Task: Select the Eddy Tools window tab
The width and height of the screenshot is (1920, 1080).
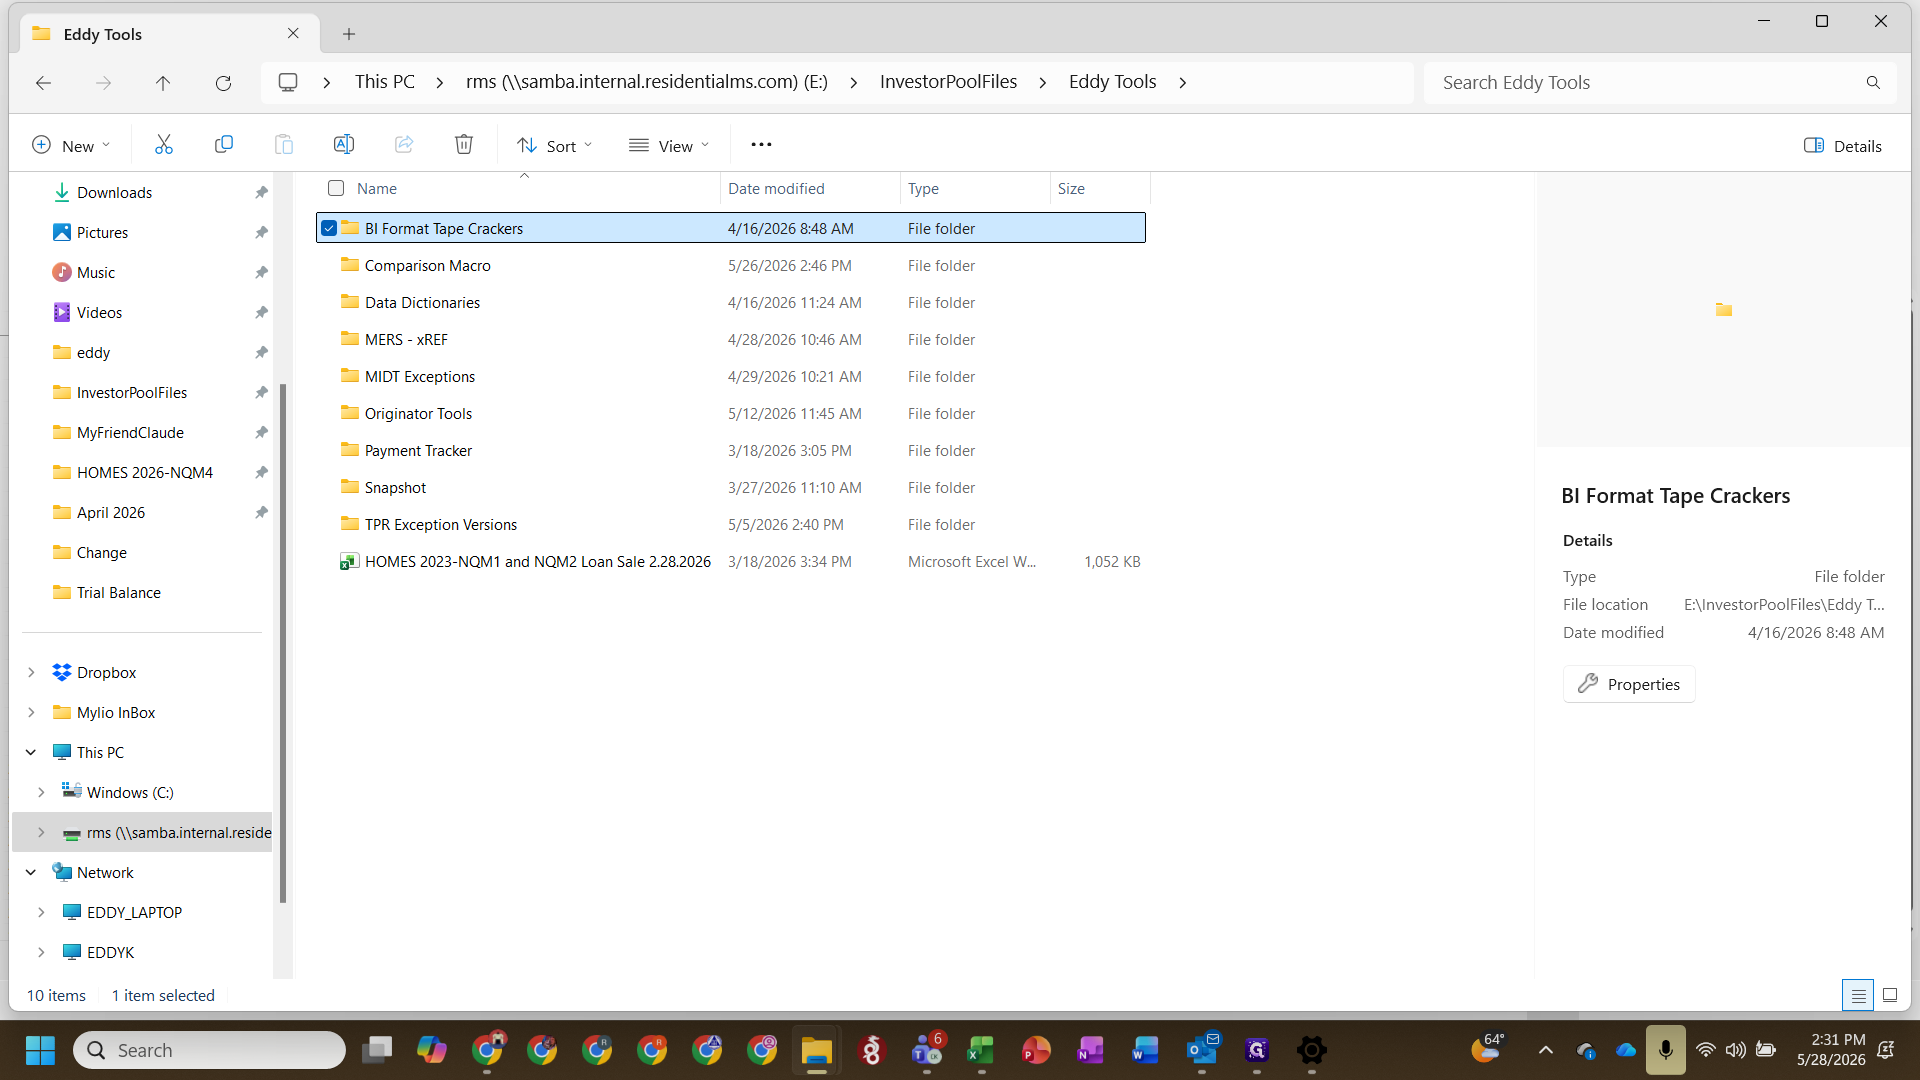Action: [x=168, y=34]
